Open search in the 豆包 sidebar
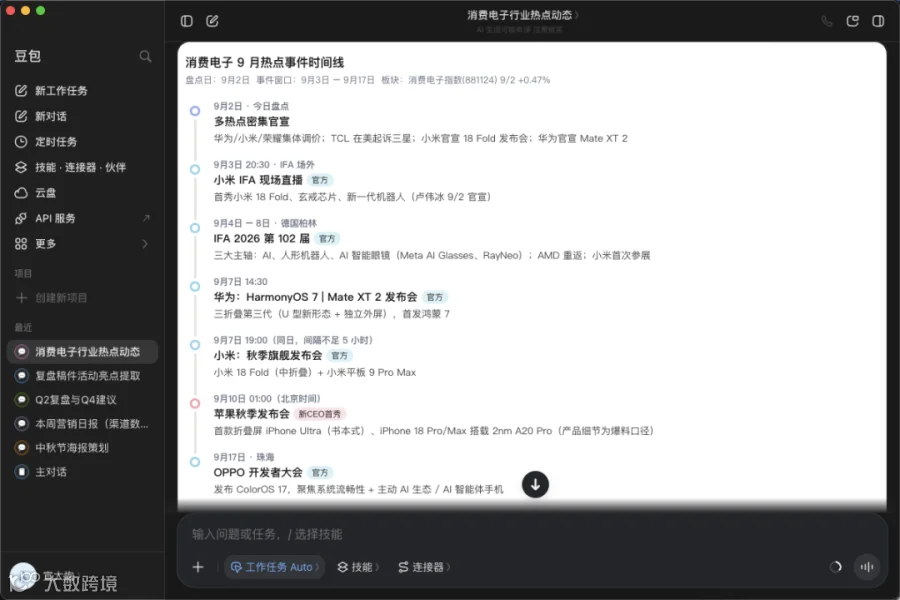The image size is (900, 600). click(145, 56)
